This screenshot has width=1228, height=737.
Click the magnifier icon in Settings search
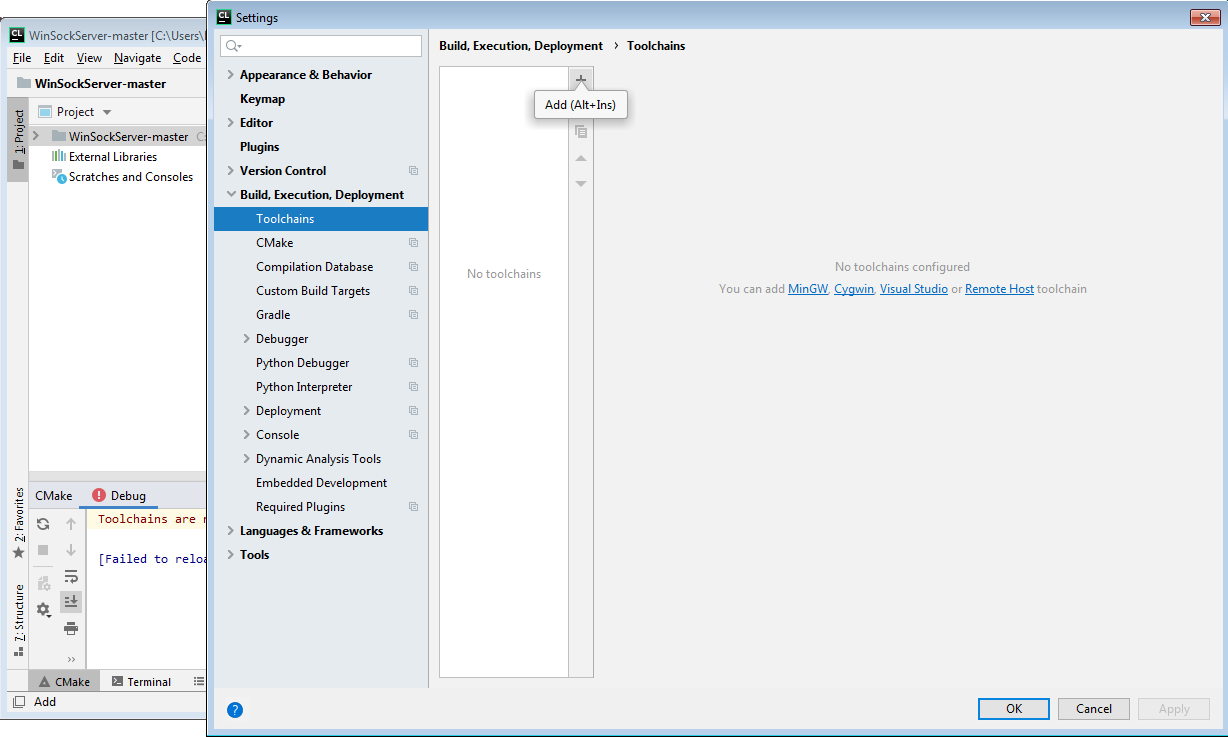[x=233, y=46]
